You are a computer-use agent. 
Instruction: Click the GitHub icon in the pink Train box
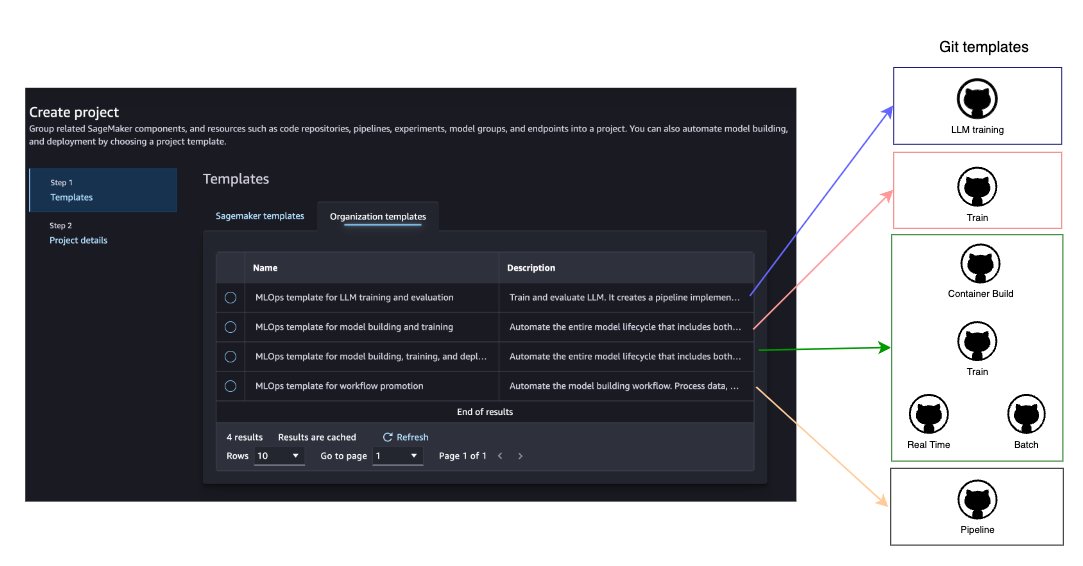point(977,187)
